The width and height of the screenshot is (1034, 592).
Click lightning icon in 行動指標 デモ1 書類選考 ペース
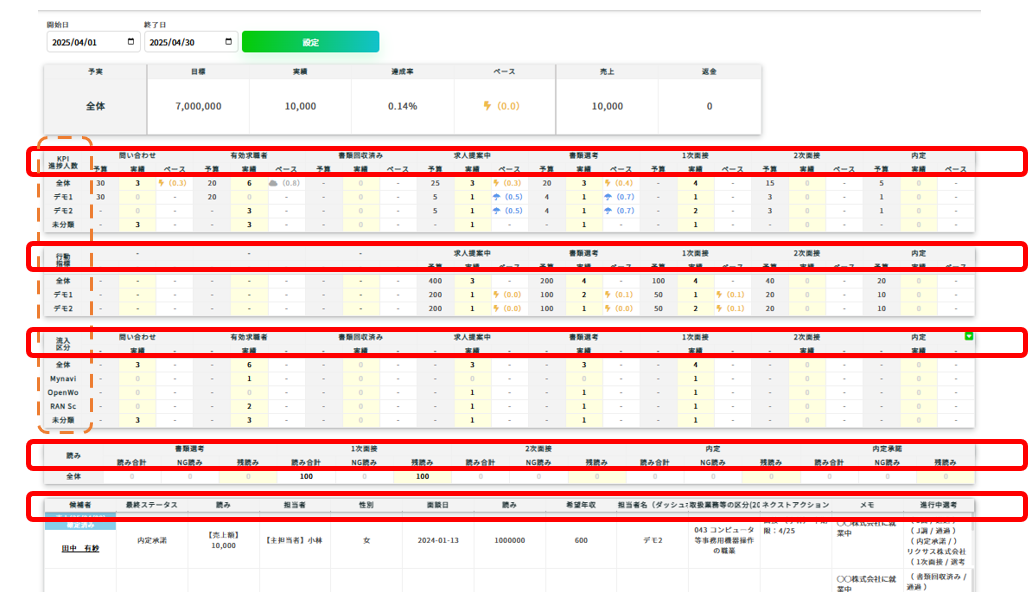pyautogui.click(x=607, y=295)
